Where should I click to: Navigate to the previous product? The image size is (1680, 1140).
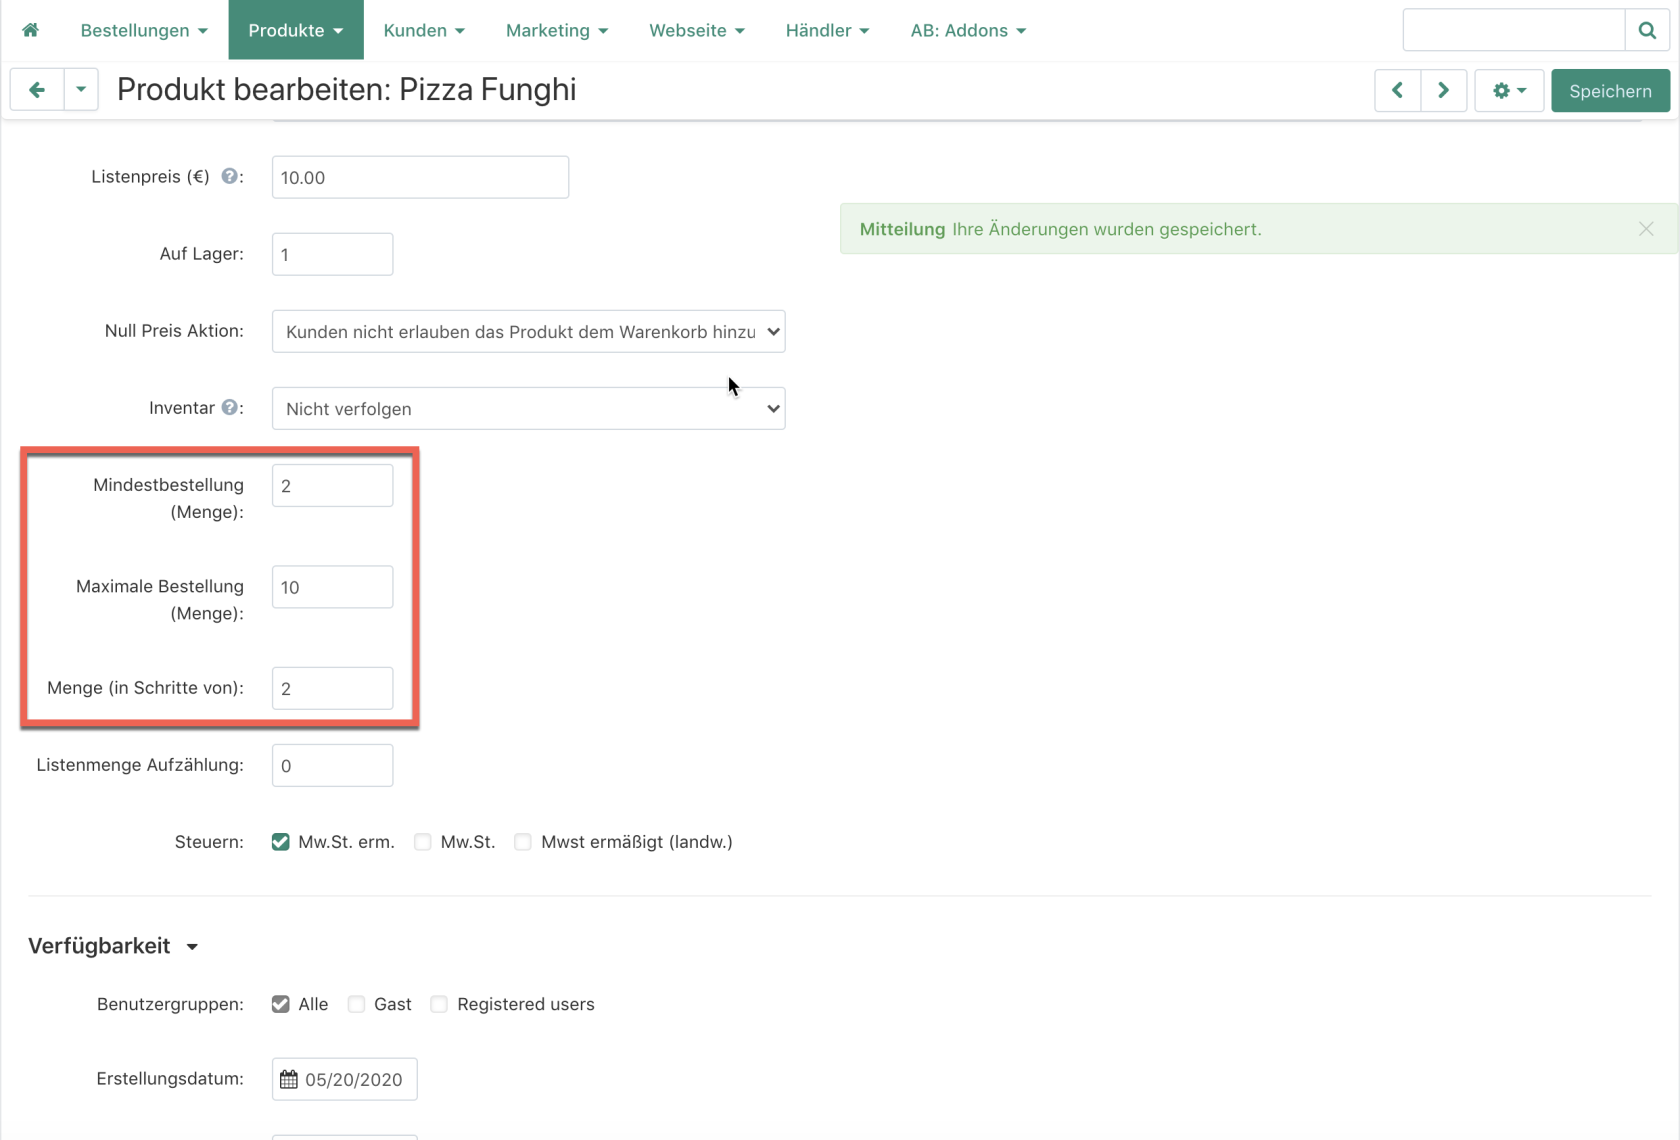tap(1398, 91)
